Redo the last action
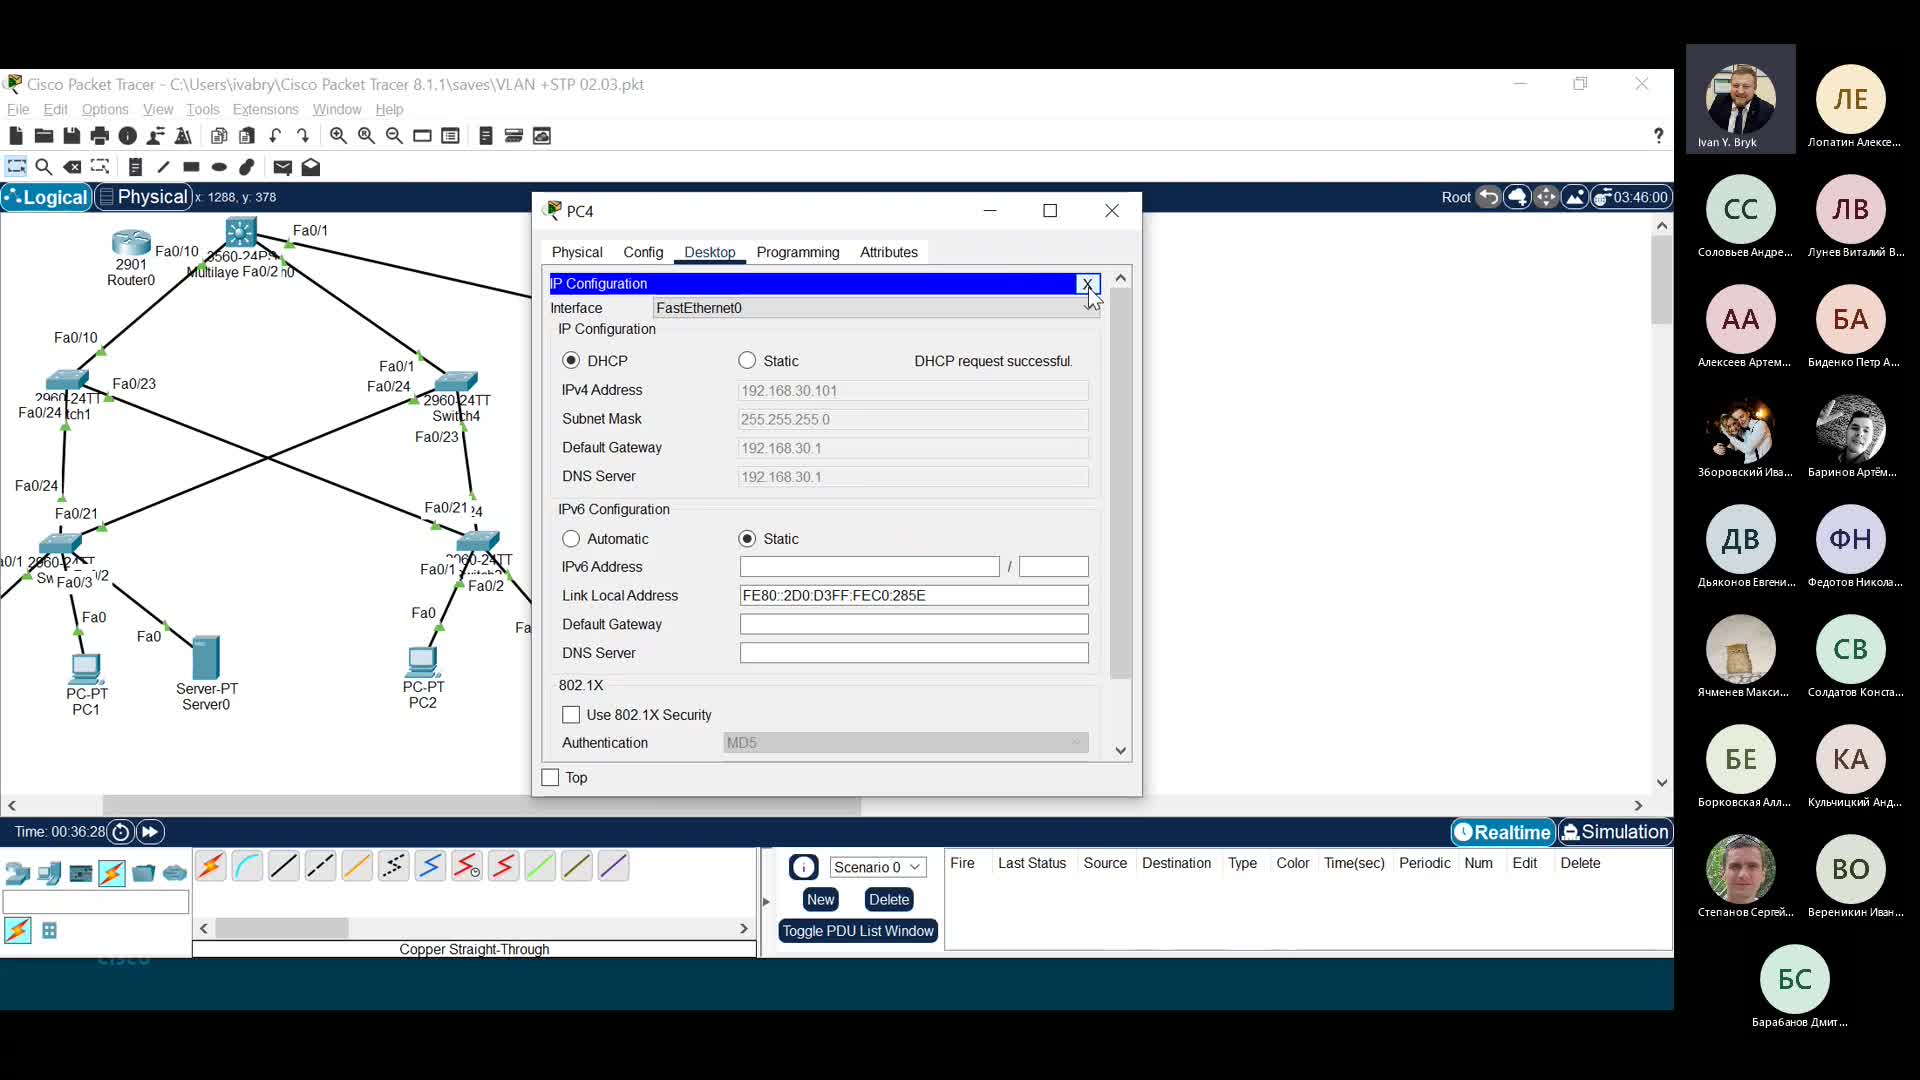Image resolution: width=1920 pixels, height=1080 pixels. 303,136
